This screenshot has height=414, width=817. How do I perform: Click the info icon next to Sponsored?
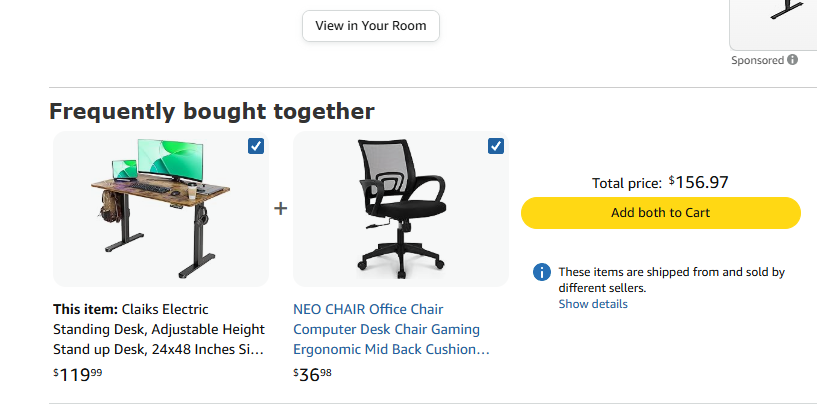[793, 59]
